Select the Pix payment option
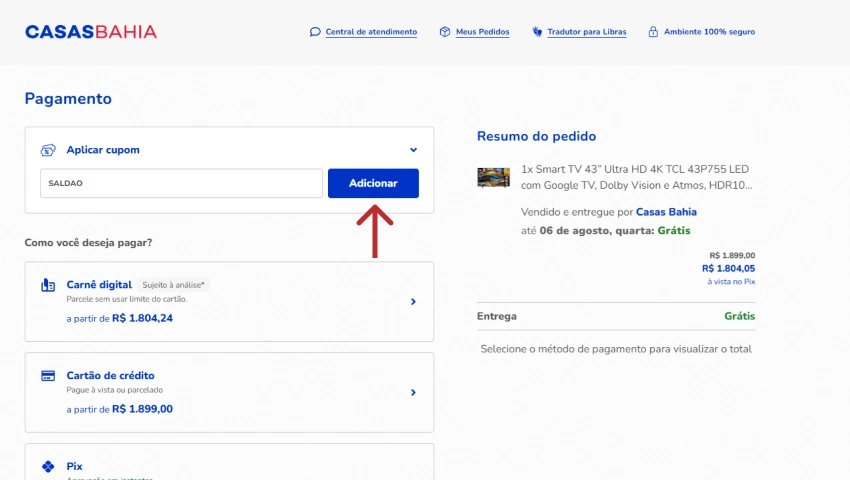The height and width of the screenshot is (480, 850). point(229,462)
